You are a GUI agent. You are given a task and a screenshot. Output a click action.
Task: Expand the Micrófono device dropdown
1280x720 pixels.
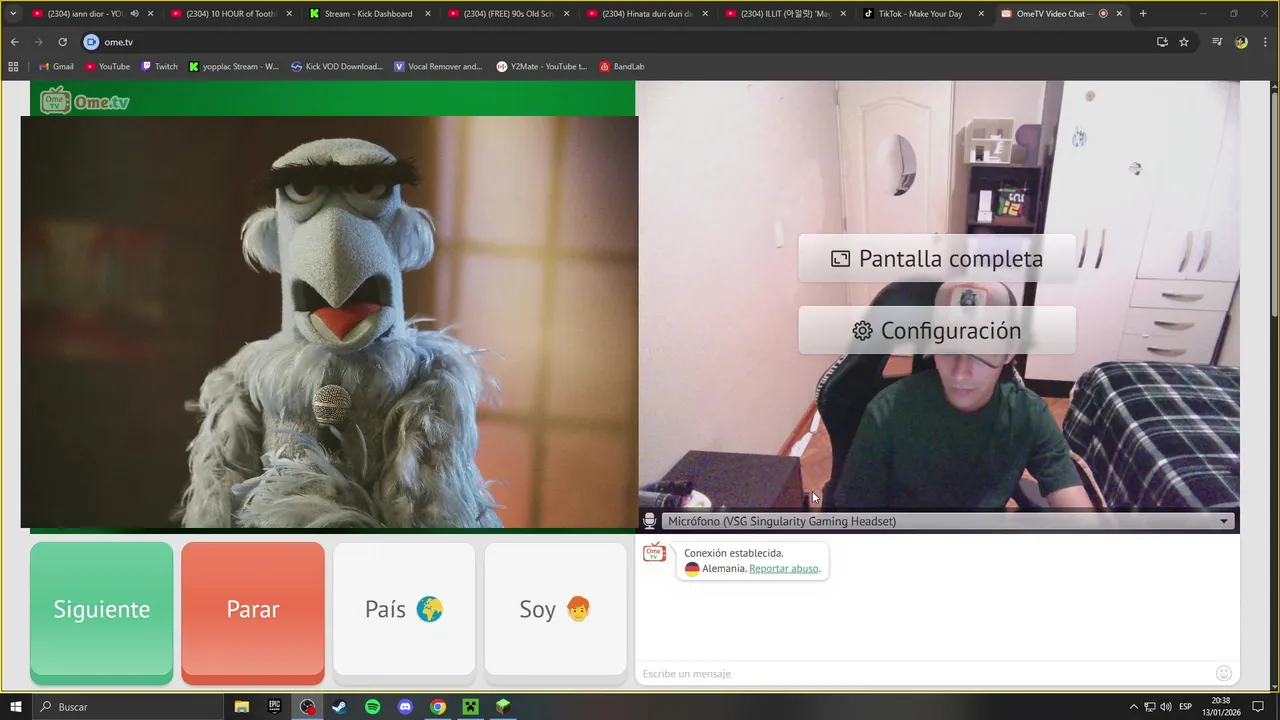pos(947,521)
